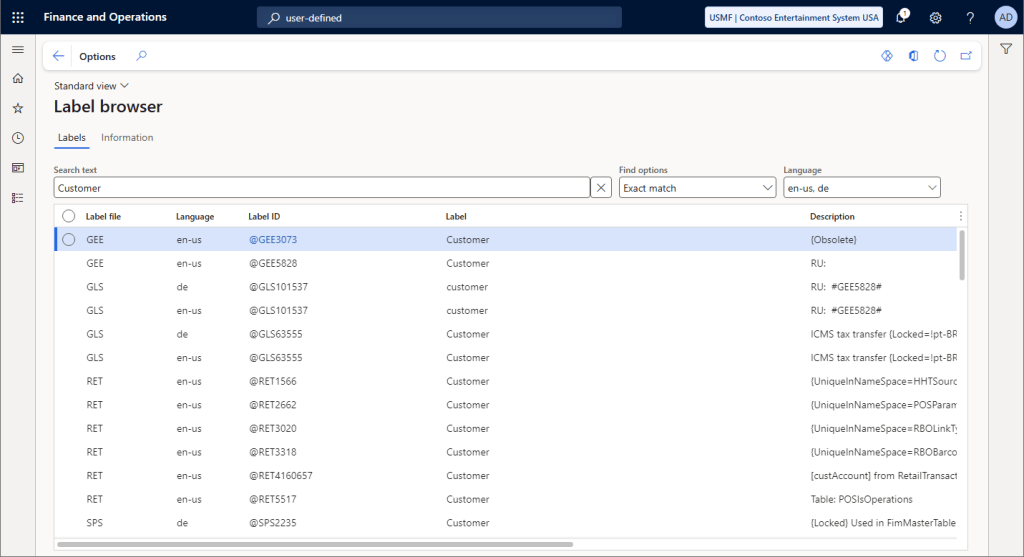Image resolution: width=1024 pixels, height=557 pixels.
Task: Open the settings gear icon
Action: pyautogui.click(x=935, y=18)
